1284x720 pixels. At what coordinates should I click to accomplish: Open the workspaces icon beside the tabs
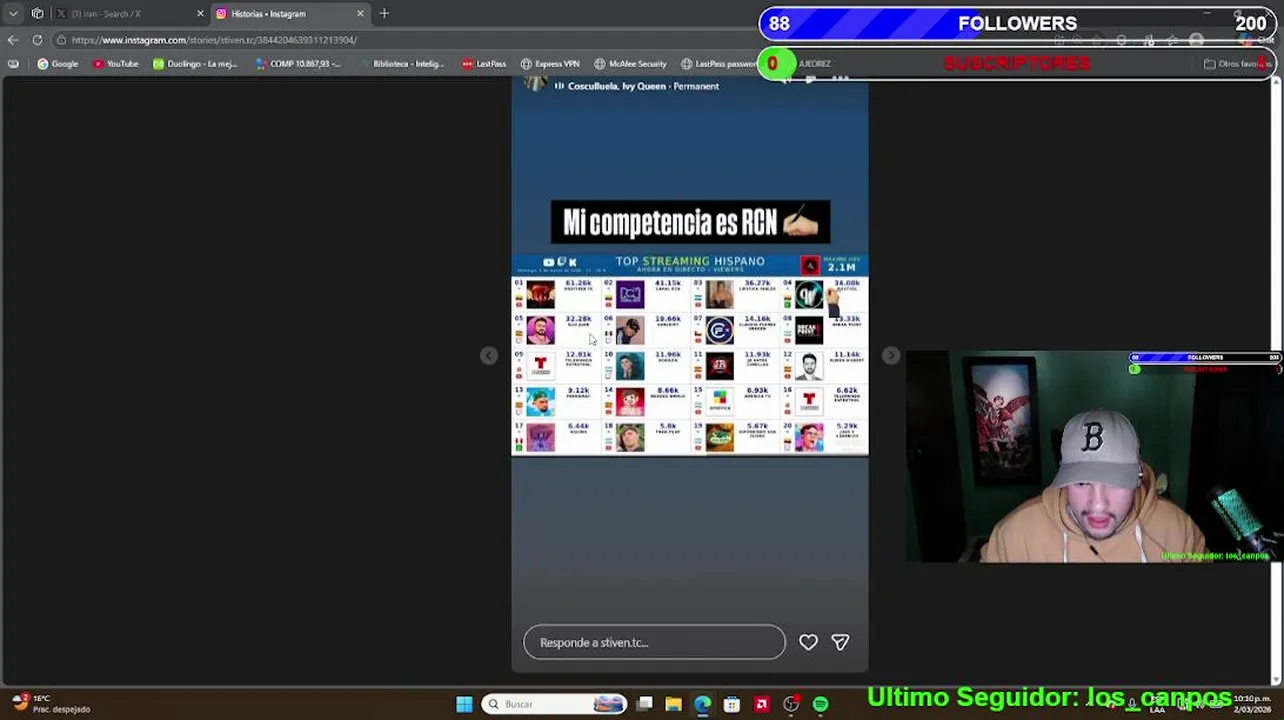(38, 14)
